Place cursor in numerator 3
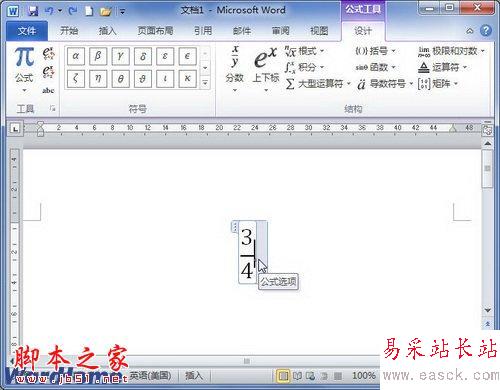 (247, 238)
